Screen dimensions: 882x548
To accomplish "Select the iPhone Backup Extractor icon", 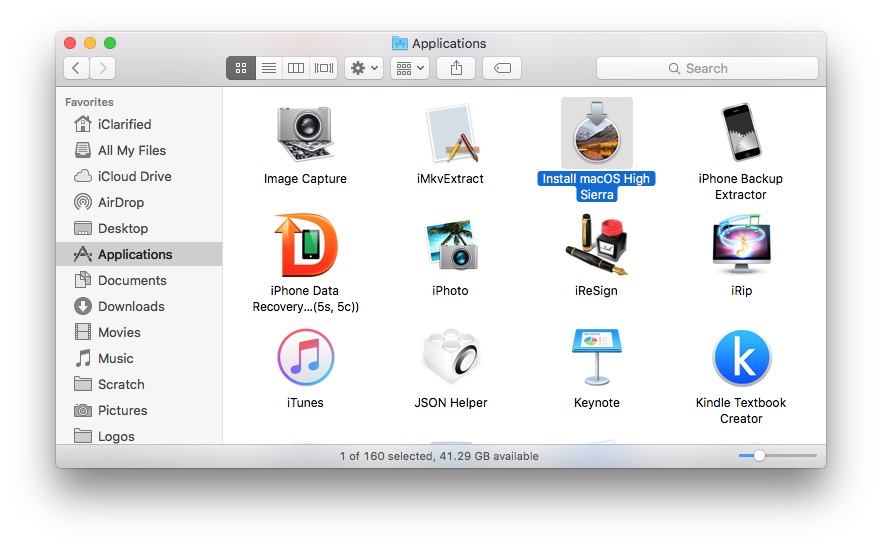I will point(740,134).
